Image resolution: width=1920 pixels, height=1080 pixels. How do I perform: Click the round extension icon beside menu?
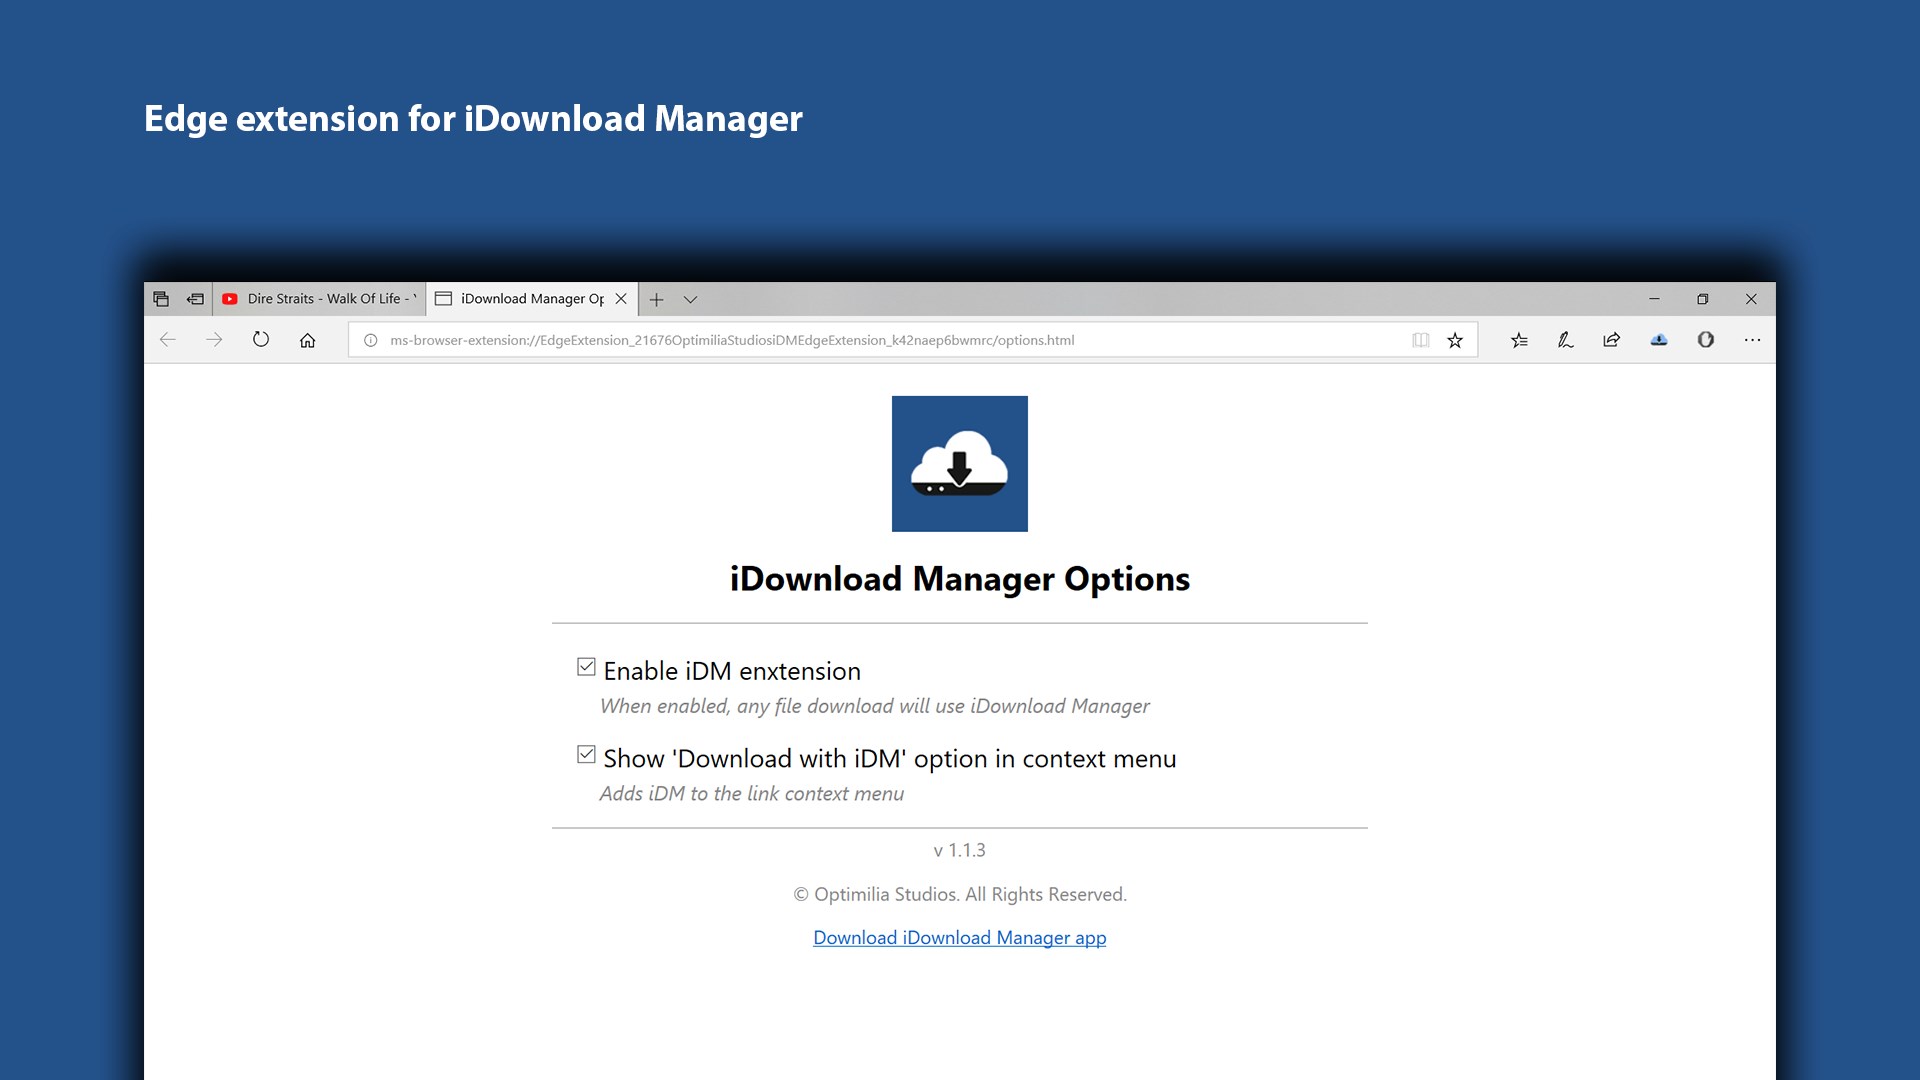(x=1706, y=340)
